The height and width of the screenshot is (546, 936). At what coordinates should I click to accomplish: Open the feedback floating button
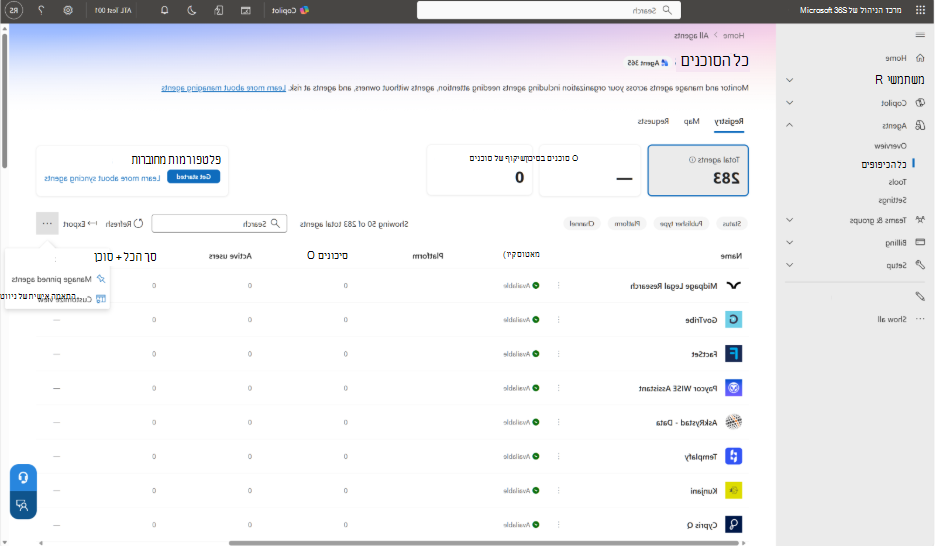[x=23, y=505]
